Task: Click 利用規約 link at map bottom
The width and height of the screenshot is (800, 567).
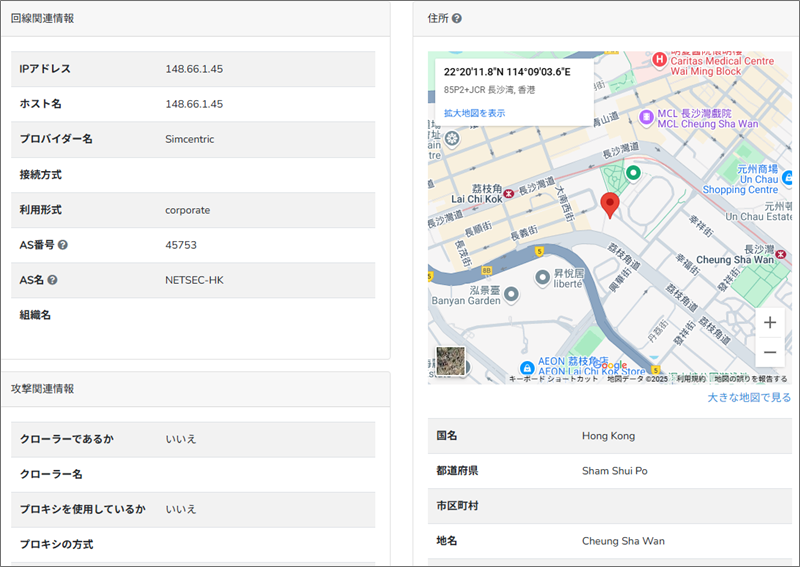Action: 691,379
